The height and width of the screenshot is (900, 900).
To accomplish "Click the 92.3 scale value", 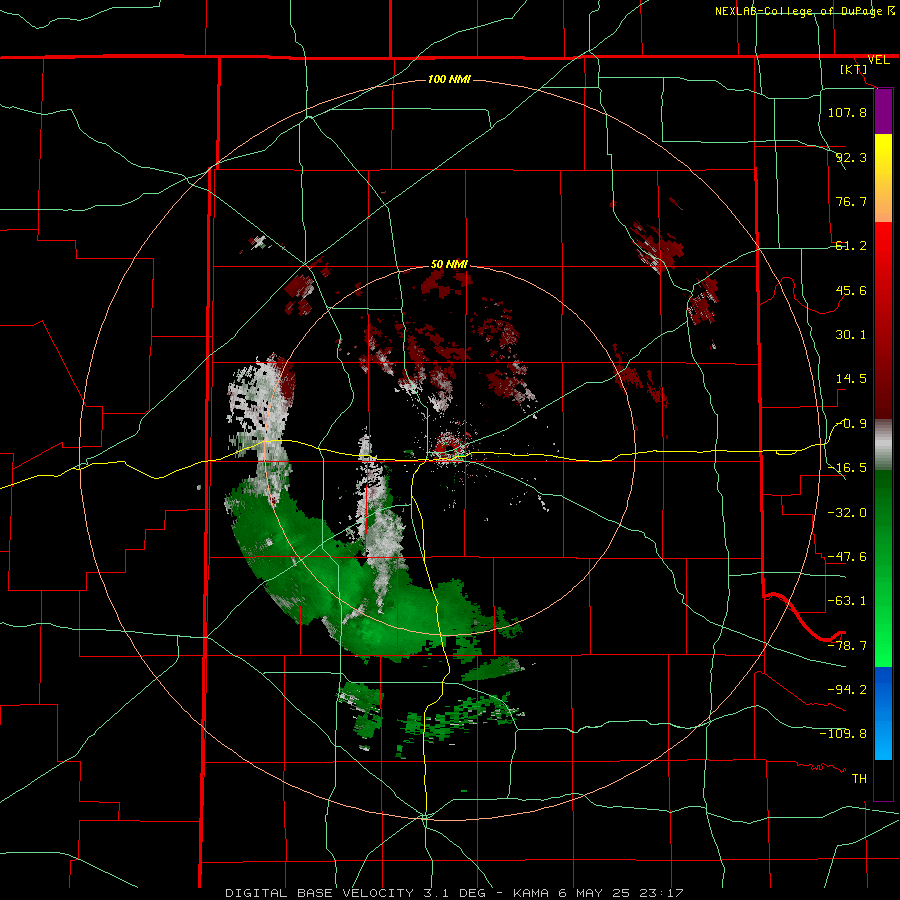I will 851,157.
